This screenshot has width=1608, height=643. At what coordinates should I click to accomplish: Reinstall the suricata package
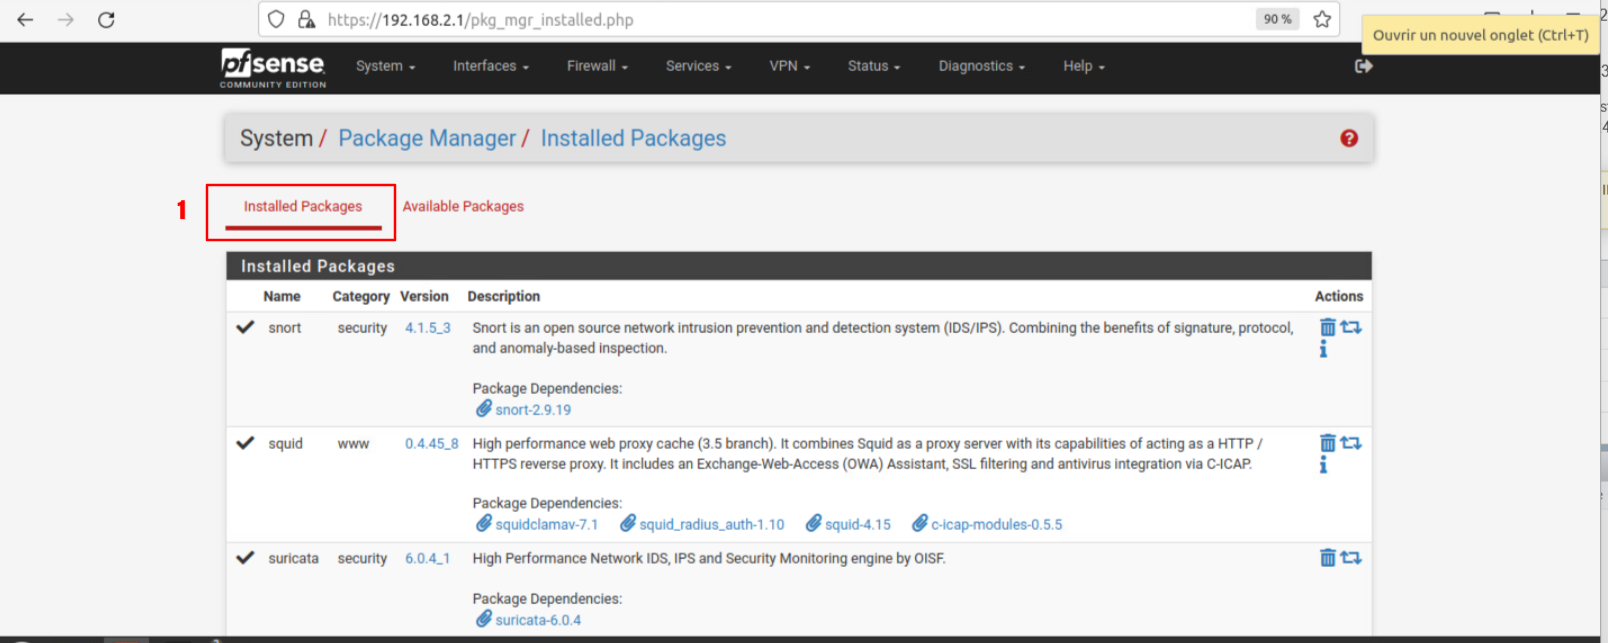tap(1351, 558)
